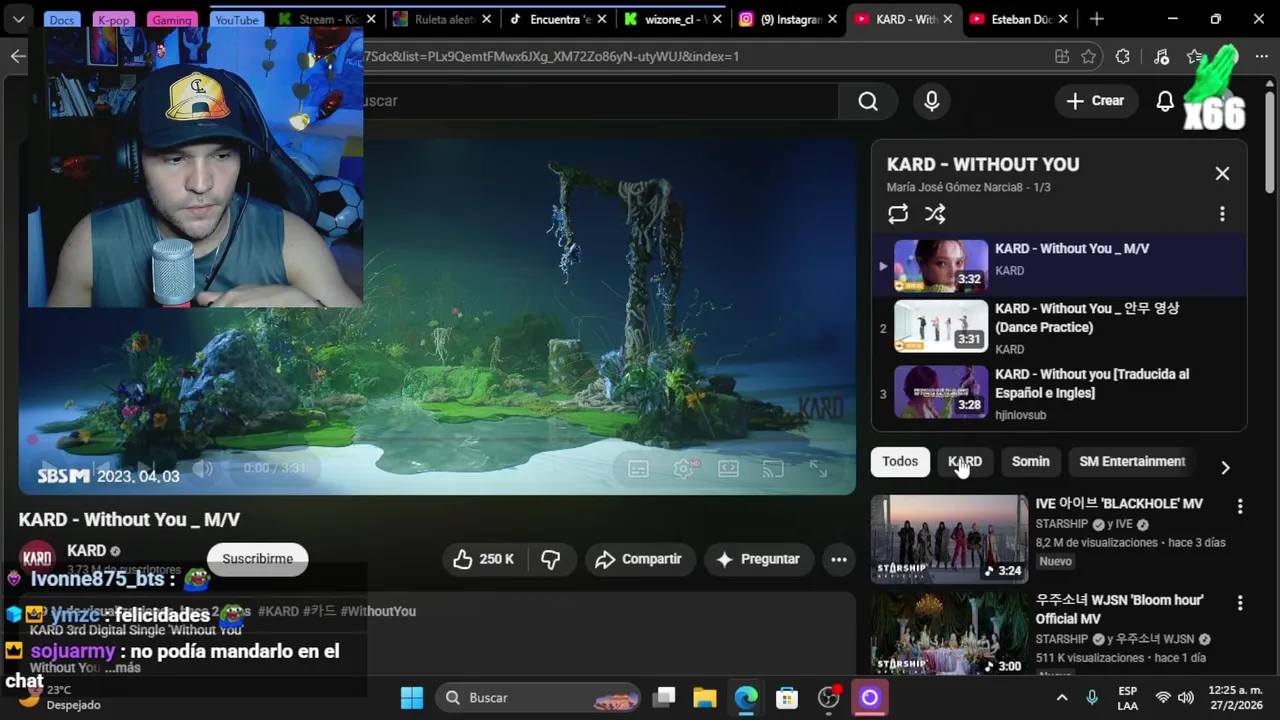Switch to 'Esteban Dúc' browser tab
1280x720 pixels.
coord(1017,19)
